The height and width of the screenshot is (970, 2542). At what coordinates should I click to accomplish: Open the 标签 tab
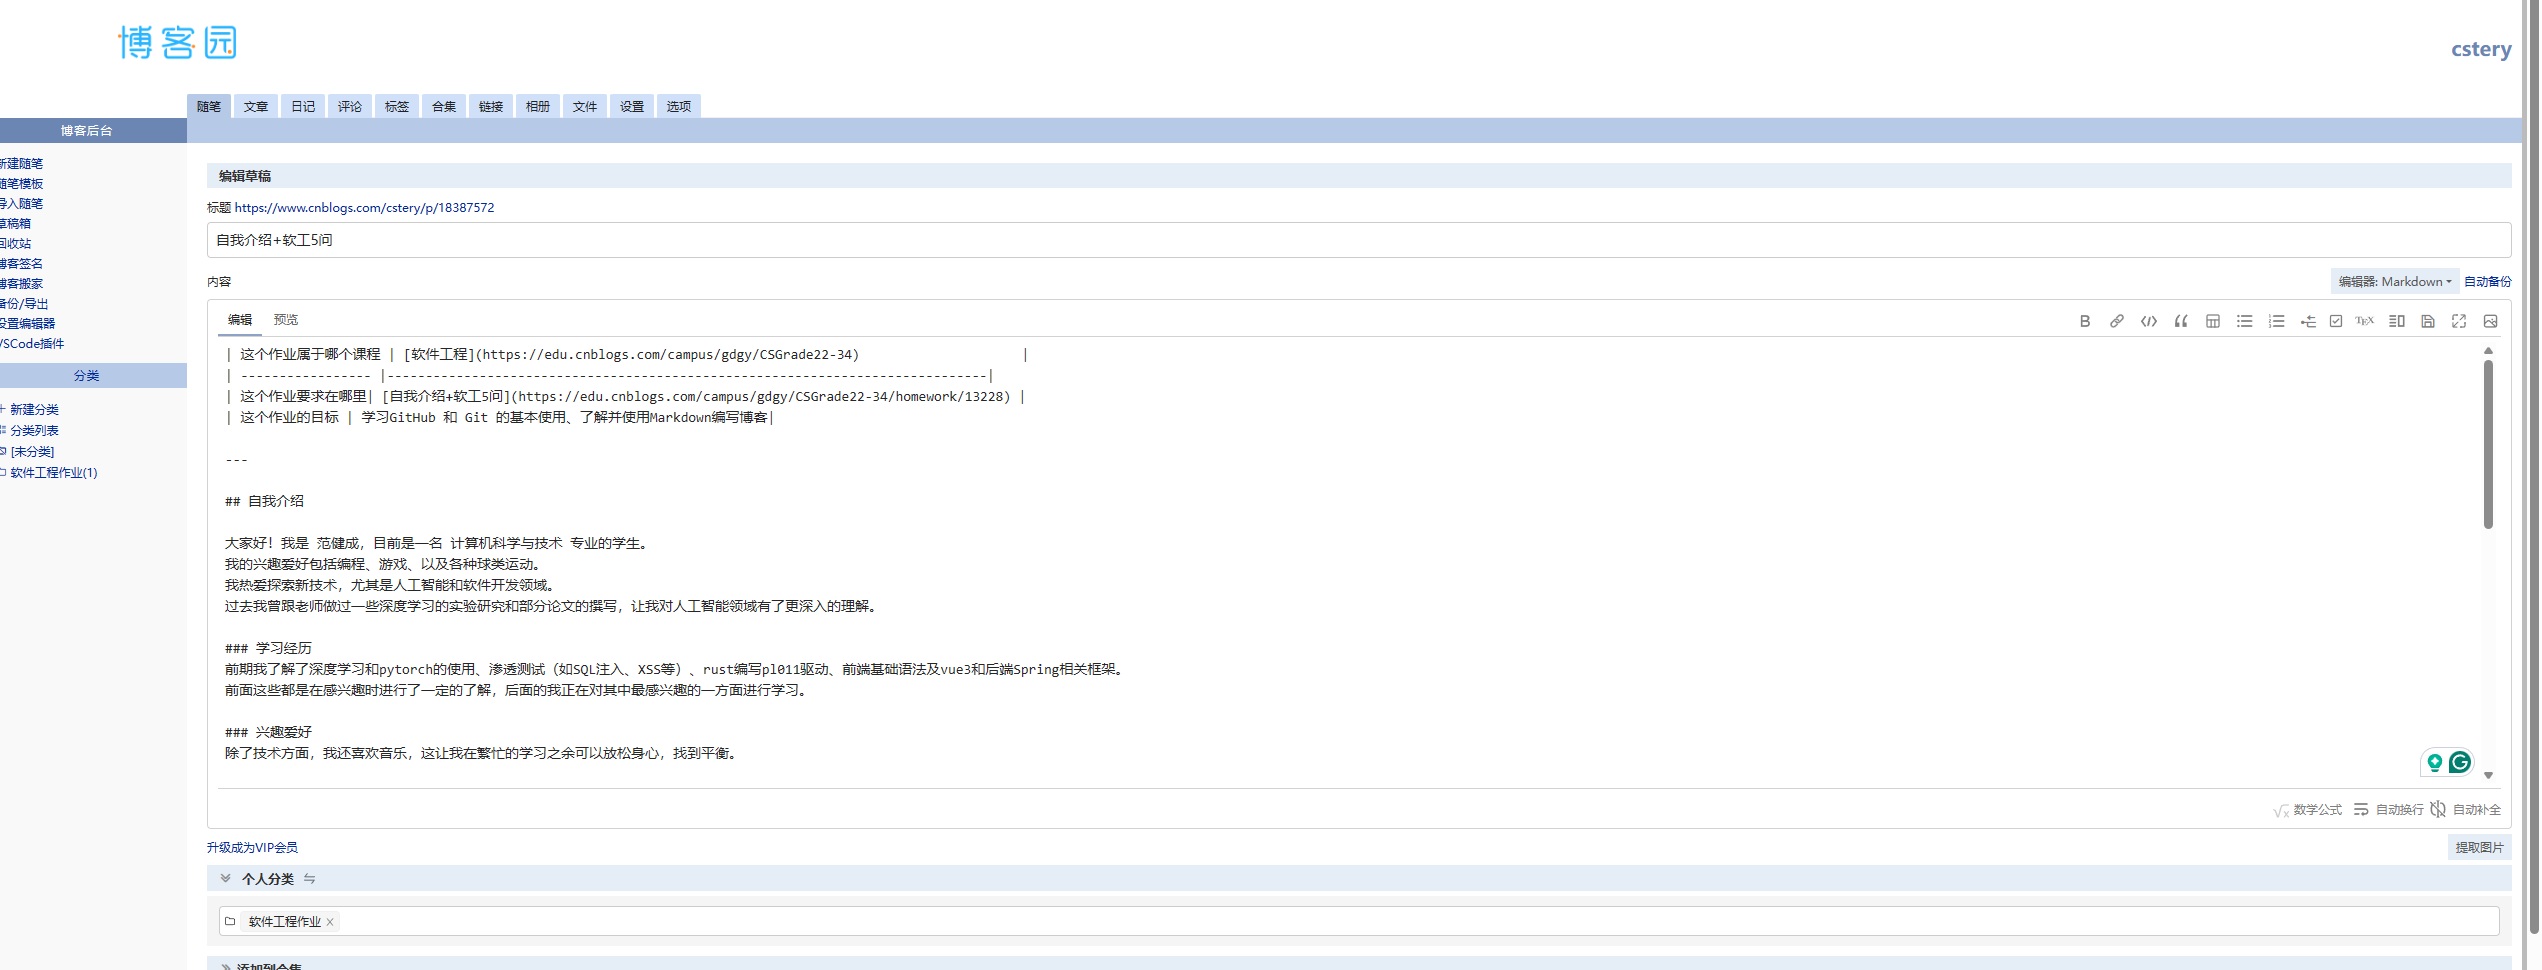coord(397,106)
